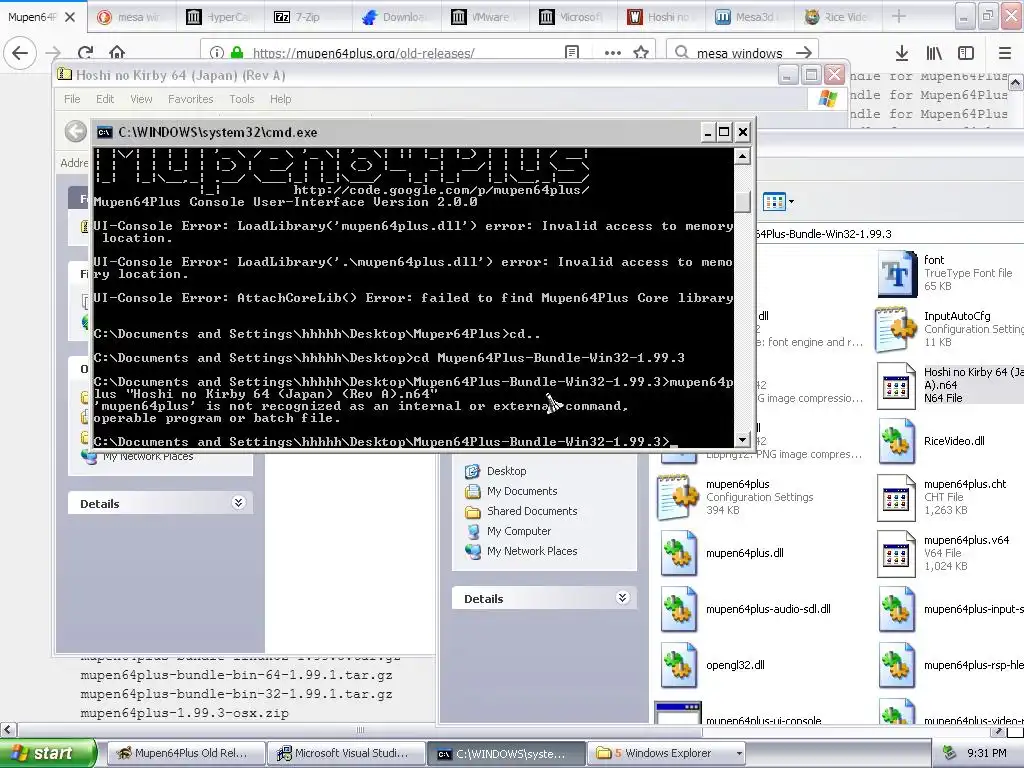The image size is (1024, 768).
Task: Select mupen64plus.v64 file icon
Action: (x=896, y=554)
